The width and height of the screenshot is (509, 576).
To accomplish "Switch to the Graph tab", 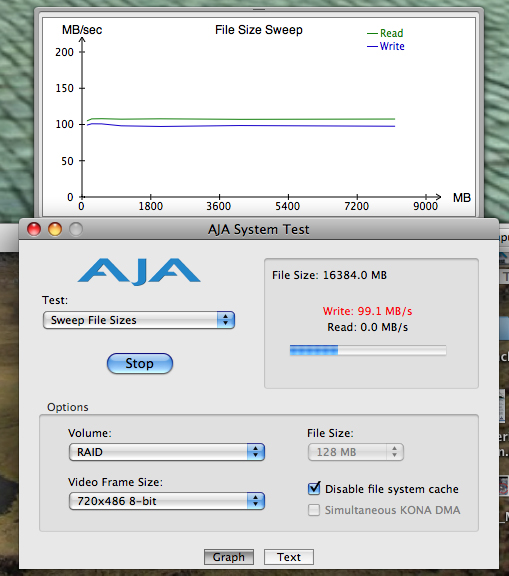I will tap(229, 557).
